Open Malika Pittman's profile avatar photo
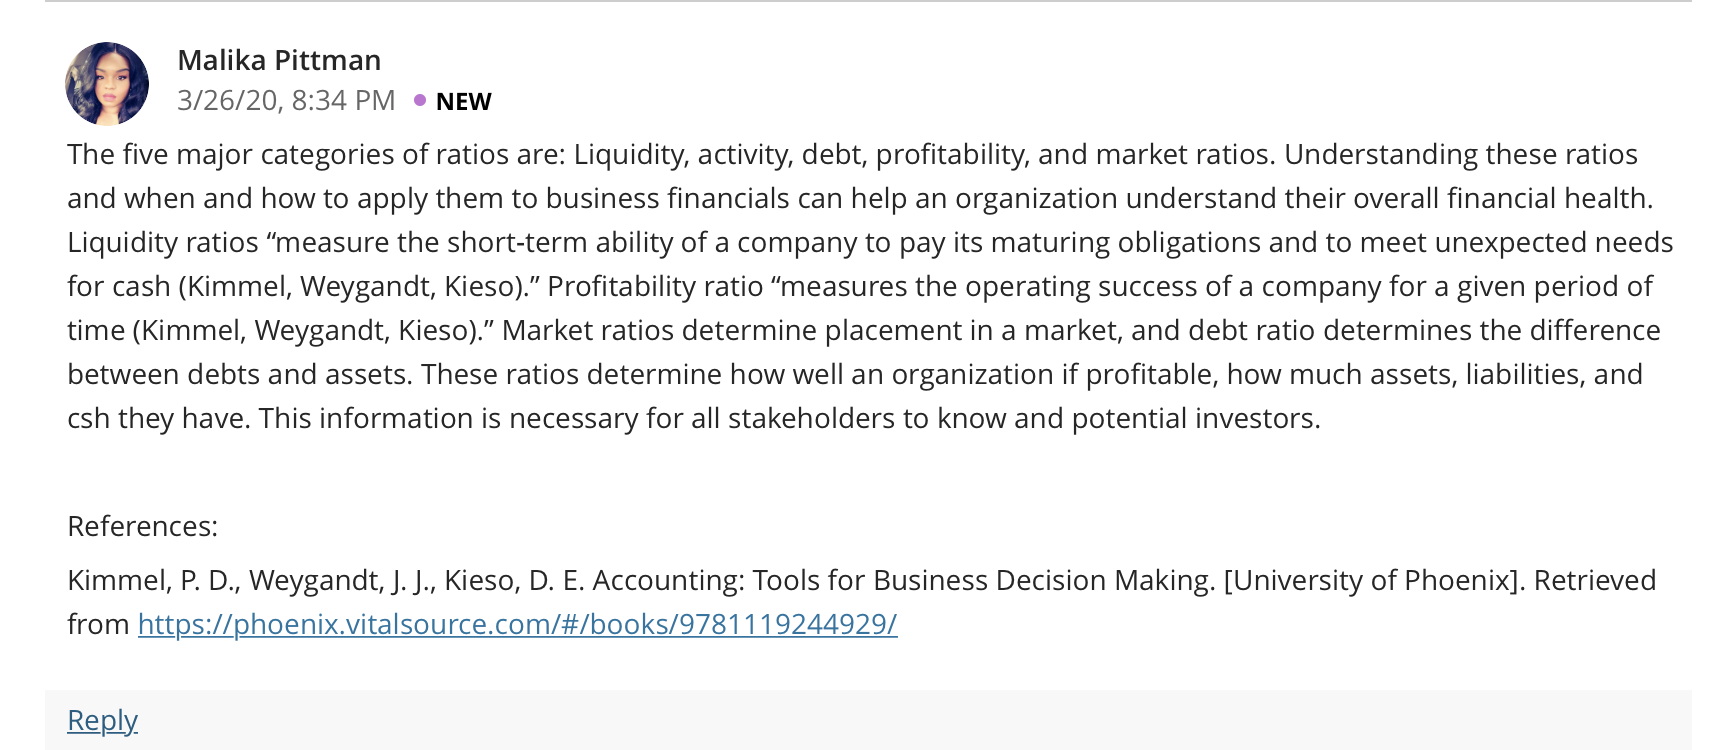 tap(107, 83)
